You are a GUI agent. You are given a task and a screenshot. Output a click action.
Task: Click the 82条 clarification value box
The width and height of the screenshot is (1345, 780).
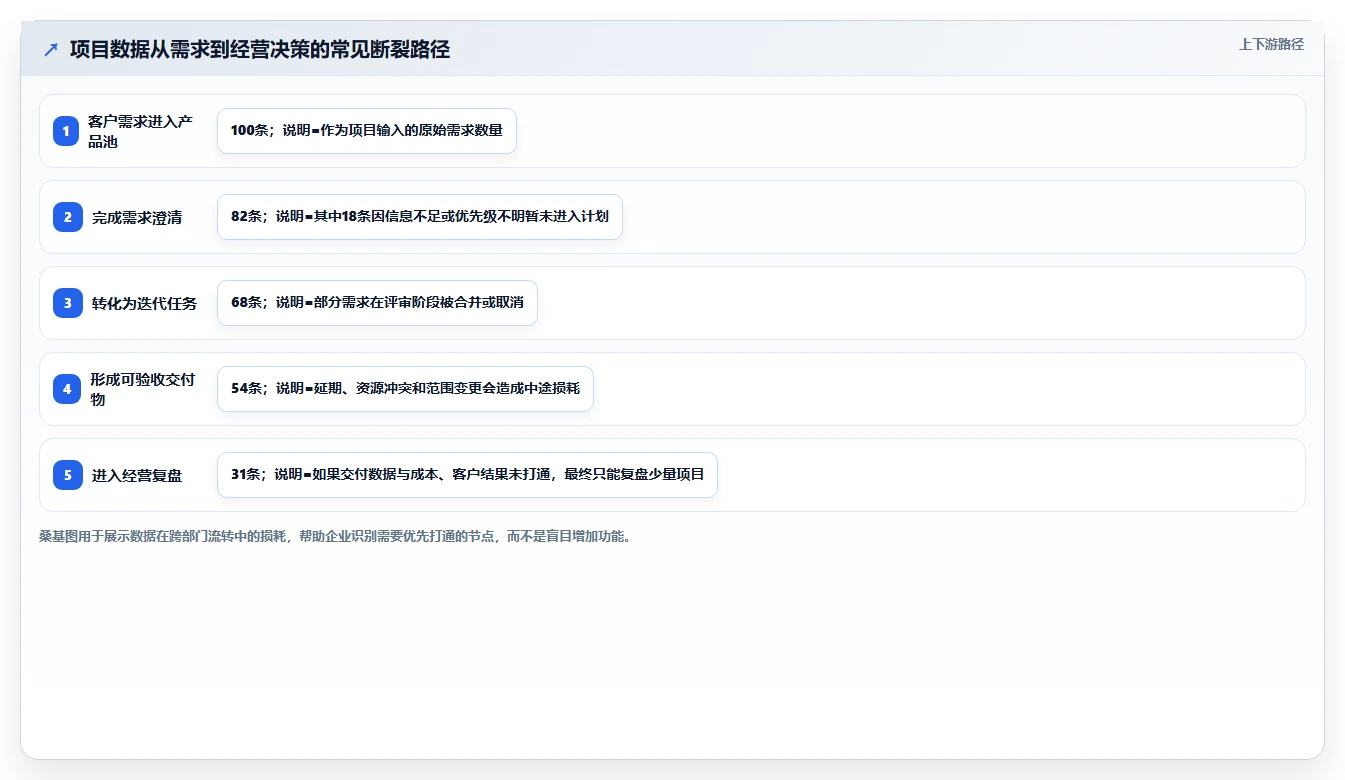click(420, 217)
